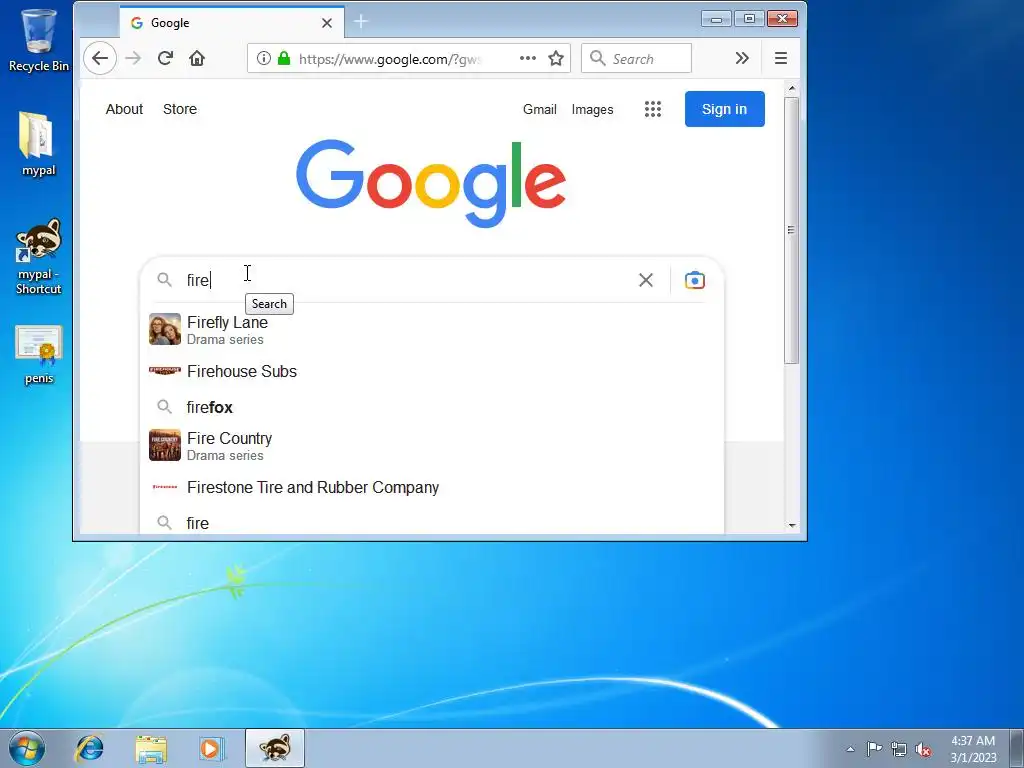The width and height of the screenshot is (1024, 768).
Task: Click the green padlock security icon
Action: tap(283, 58)
